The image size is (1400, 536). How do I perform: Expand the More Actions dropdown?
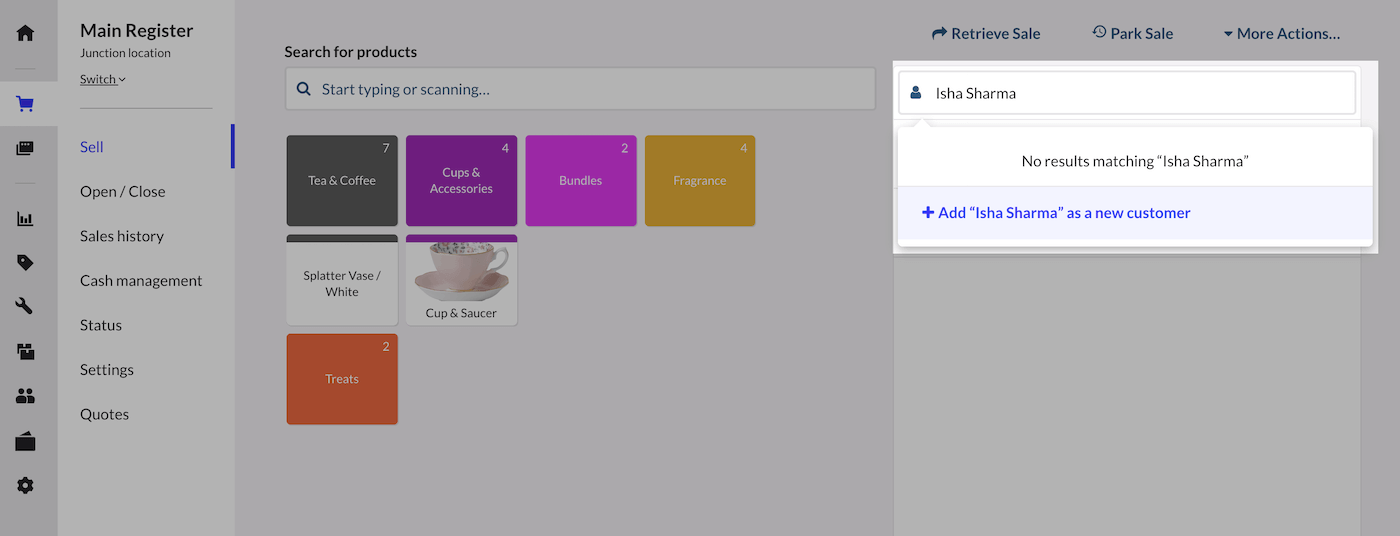1281,33
